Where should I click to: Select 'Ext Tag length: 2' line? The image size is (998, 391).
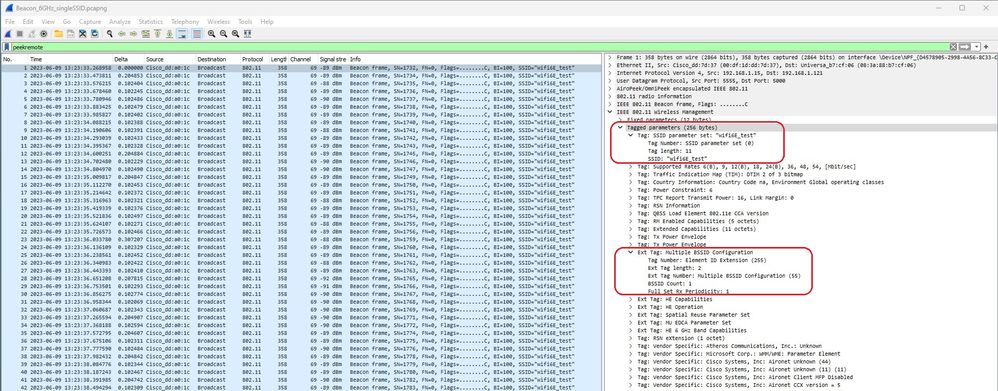(674, 268)
